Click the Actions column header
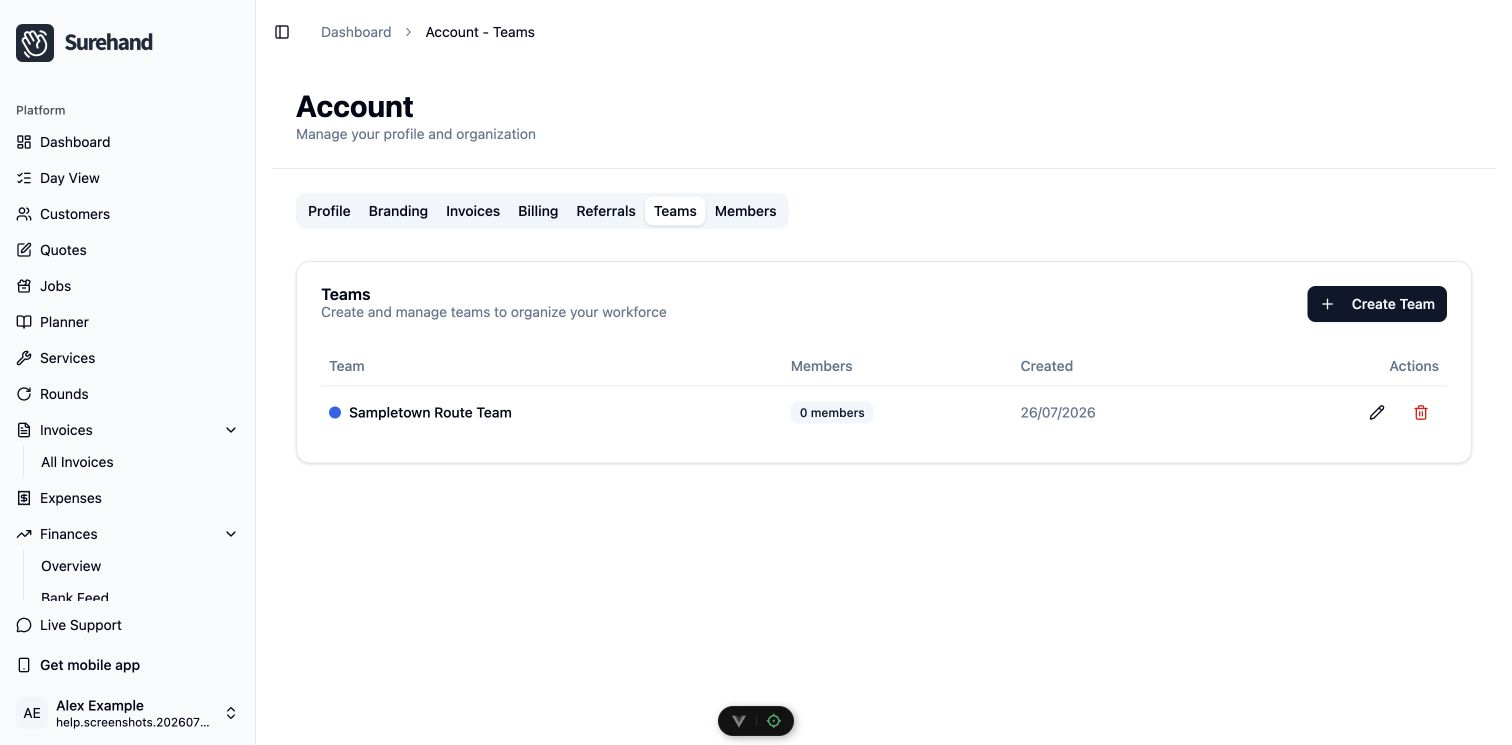Screen dimensions: 1512x745 pos(1414,366)
